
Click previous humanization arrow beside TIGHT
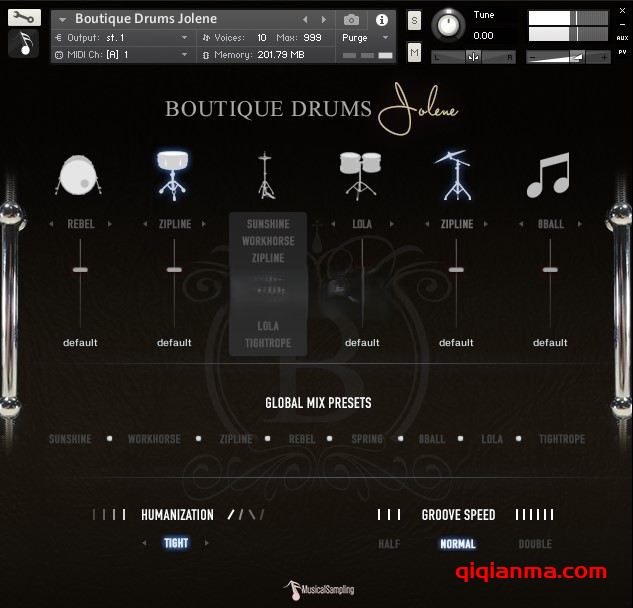pos(144,543)
